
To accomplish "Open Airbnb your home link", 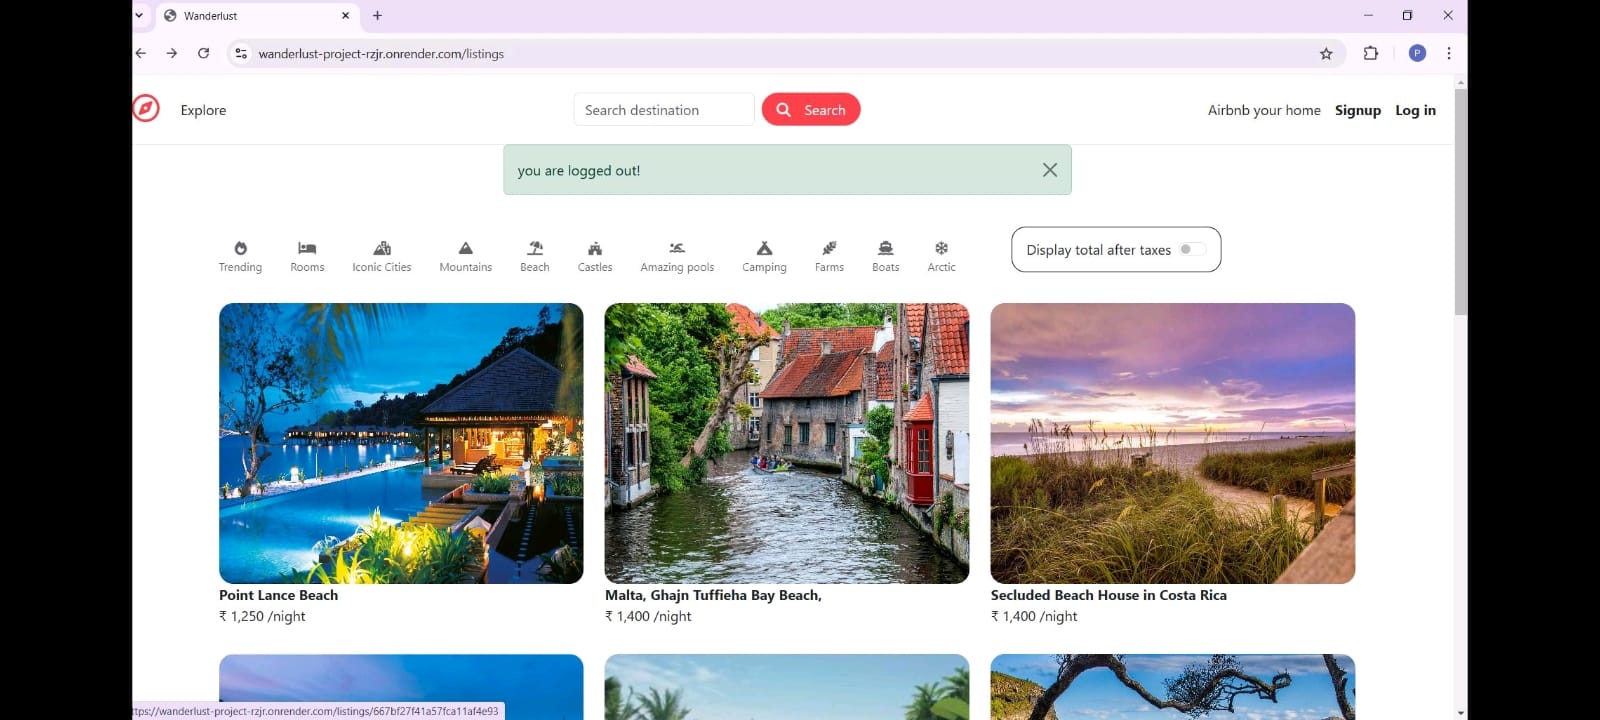I will click(1264, 110).
